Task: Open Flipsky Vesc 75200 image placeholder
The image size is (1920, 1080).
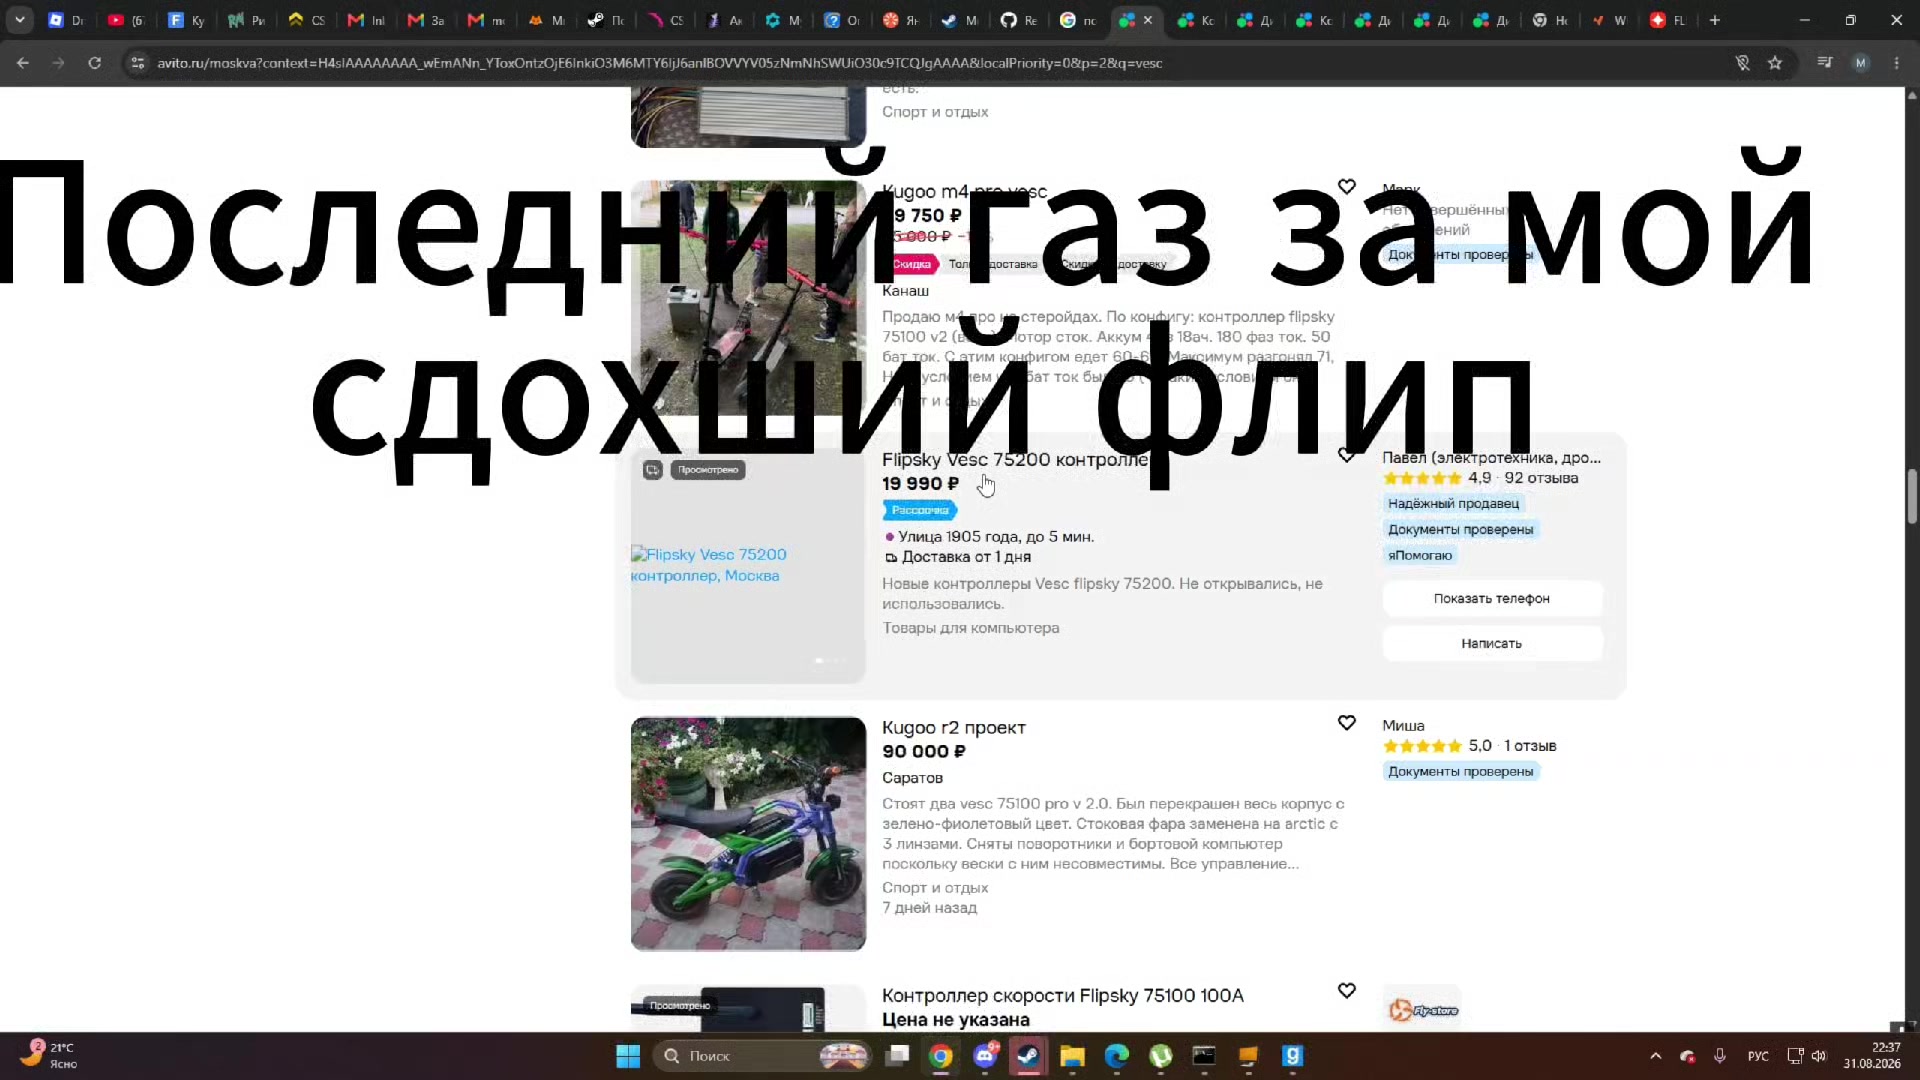Action: pyautogui.click(x=748, y=566)
